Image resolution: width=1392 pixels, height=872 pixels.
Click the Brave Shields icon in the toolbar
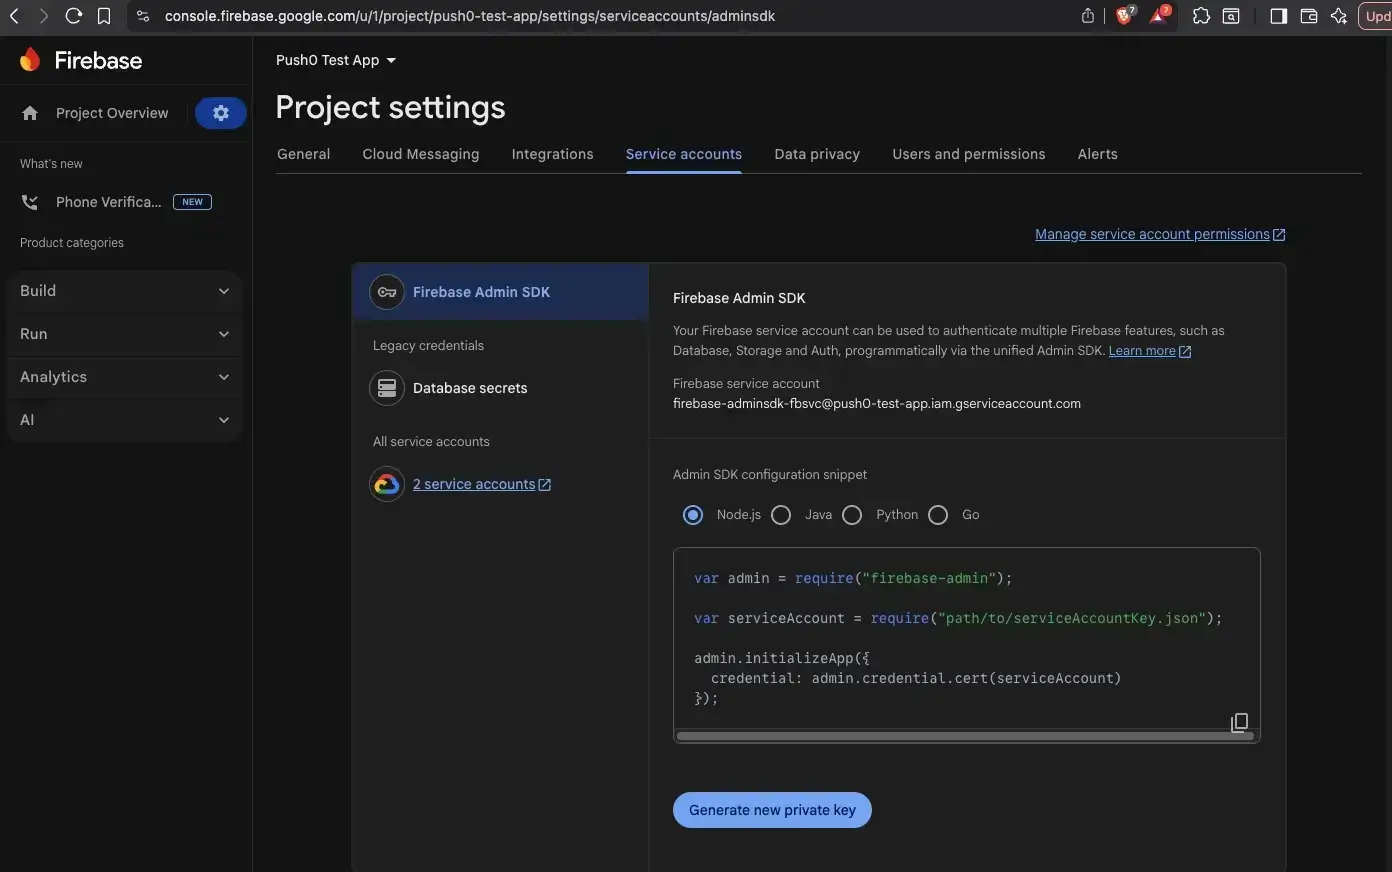[1124, 16]
